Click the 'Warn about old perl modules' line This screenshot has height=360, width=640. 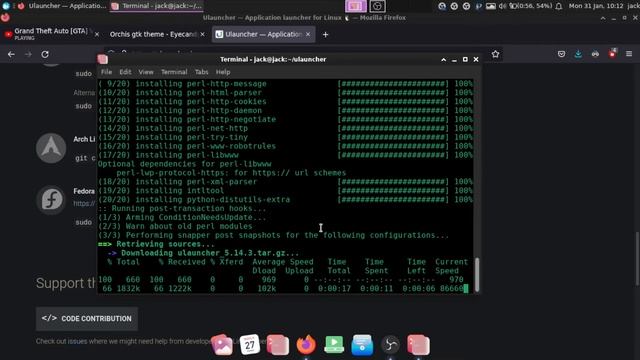tap(175, 226)
